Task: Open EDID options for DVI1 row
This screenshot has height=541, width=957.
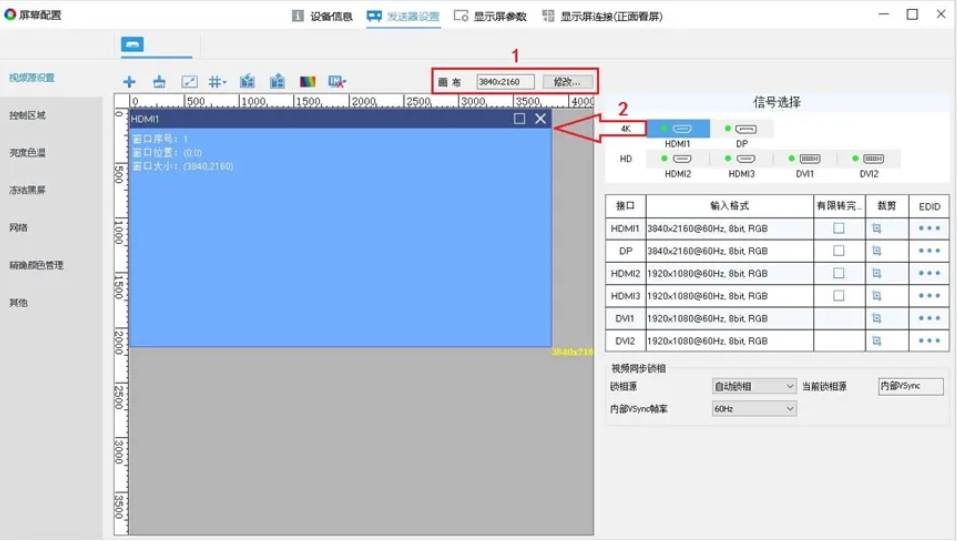Action: tap(929, 318)
